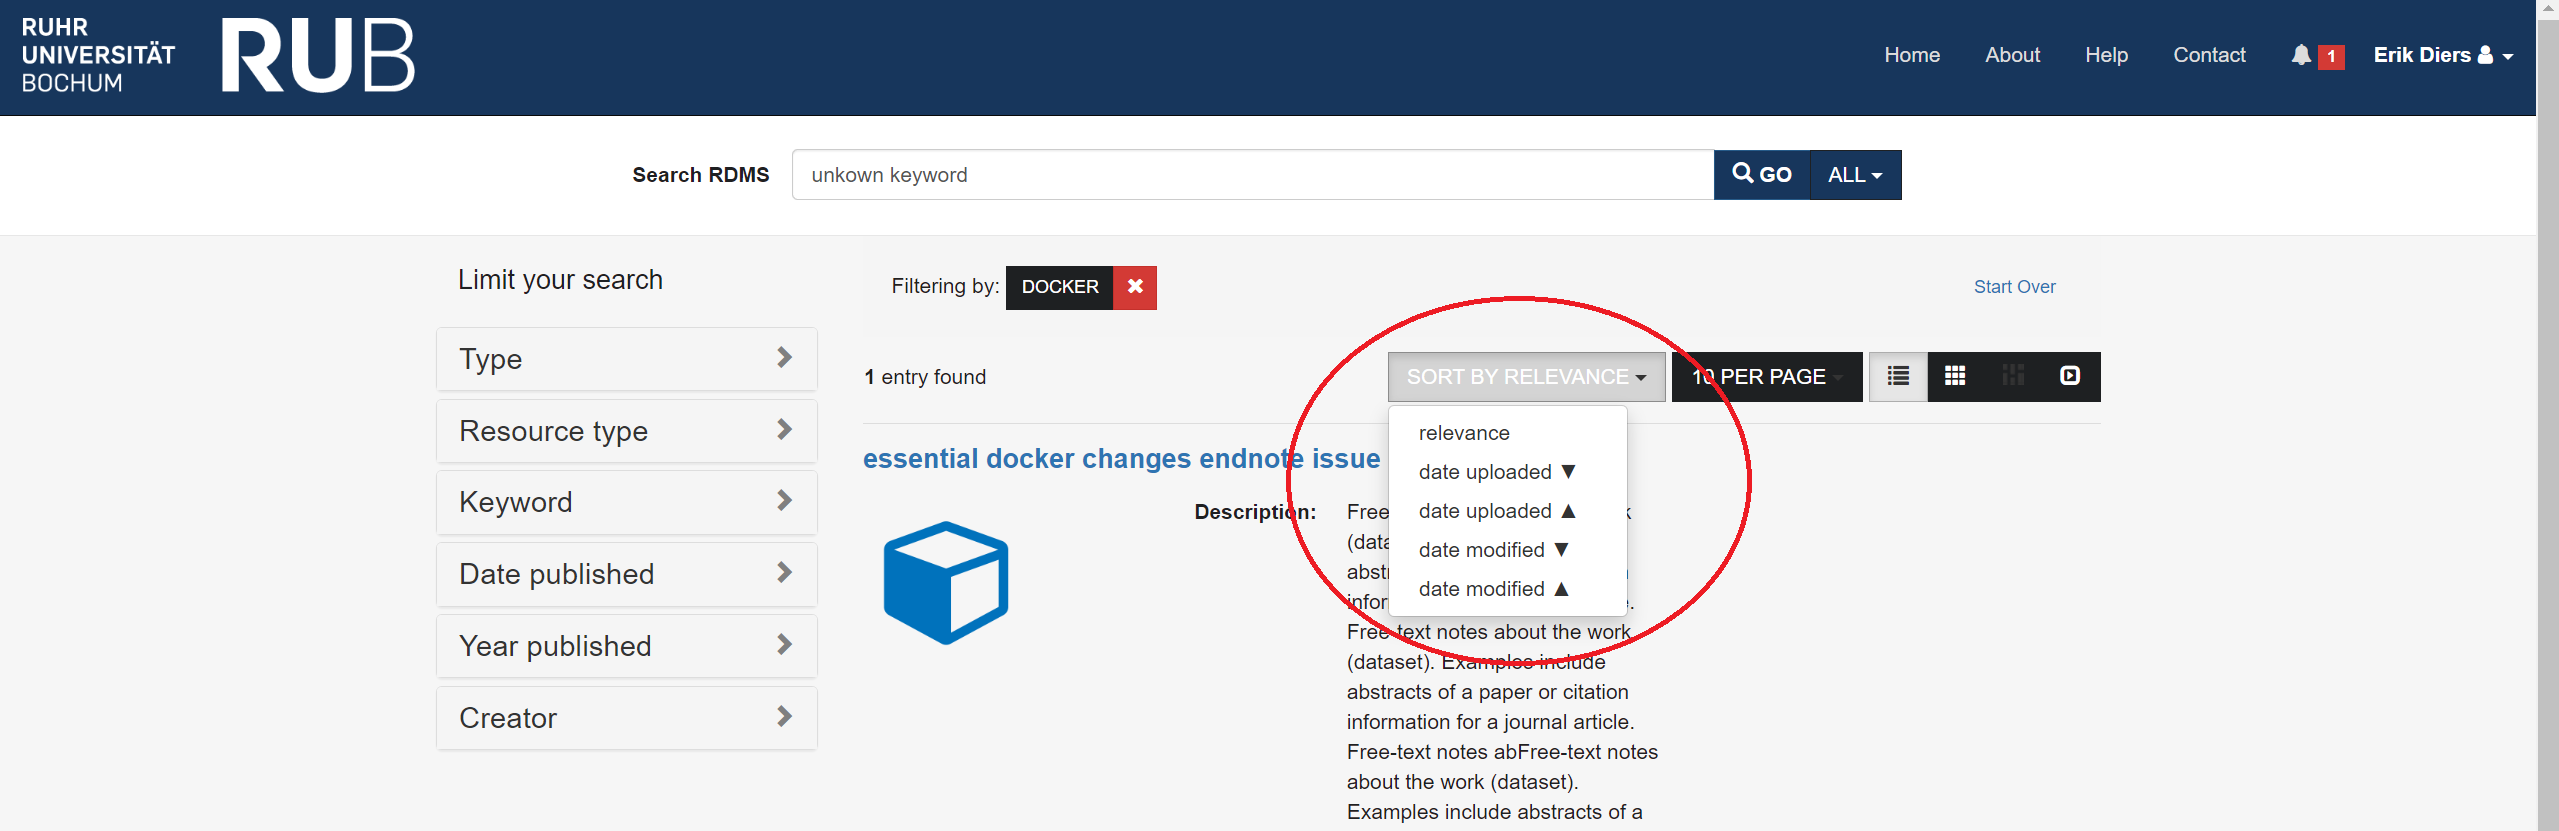The width and height of the screenshot is (2559, 831).
Task: Go to the Home page link
Action: tap(1912, 55)
